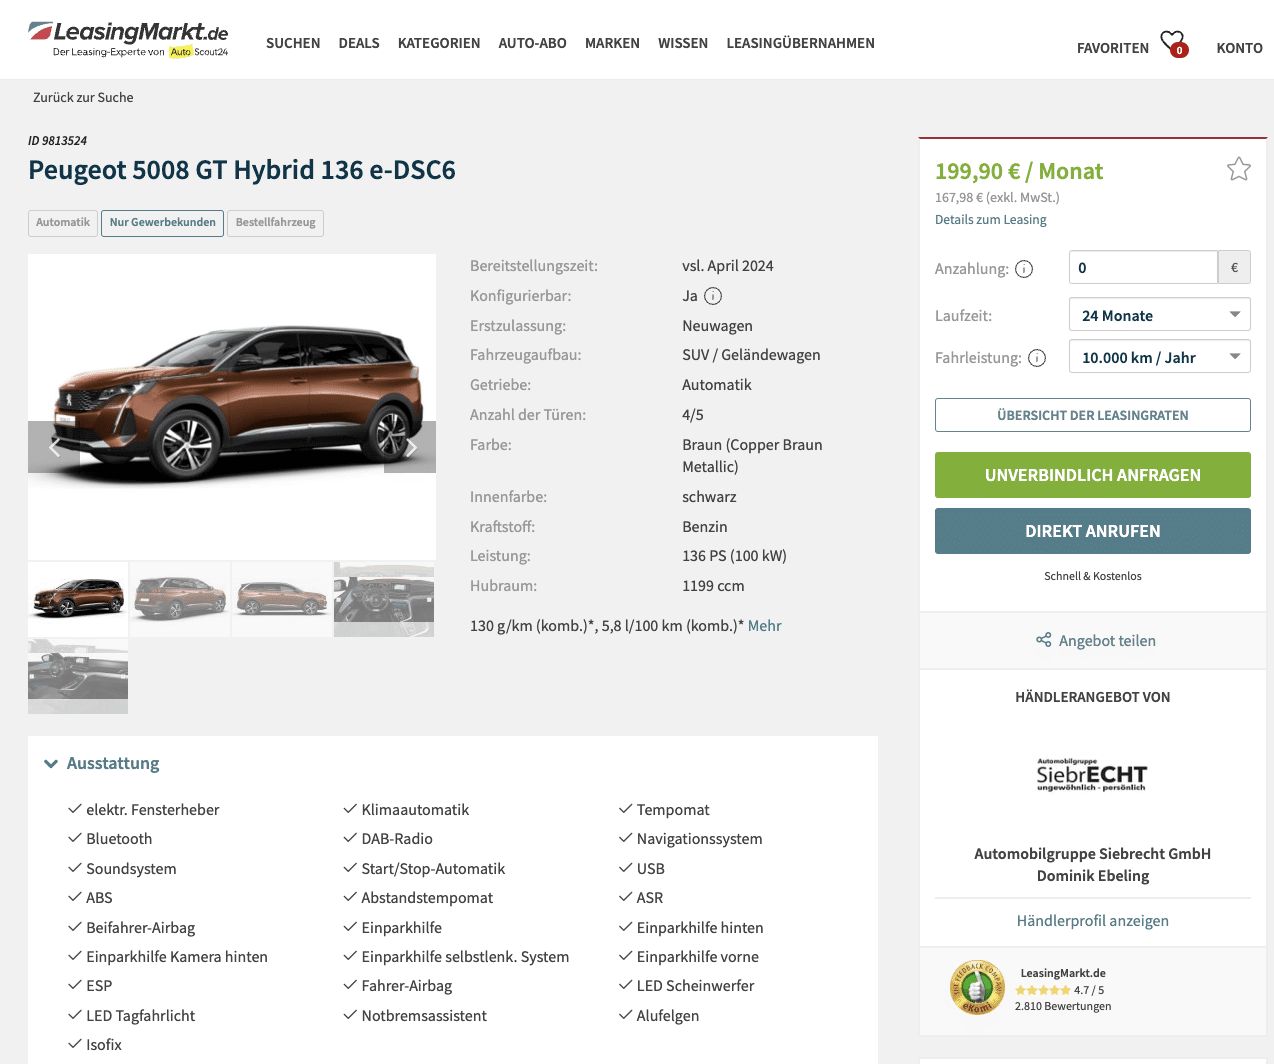Click the Peugeot 5008 GT Hybrid title
The image size is (1274, 1064).
point(242,170)
